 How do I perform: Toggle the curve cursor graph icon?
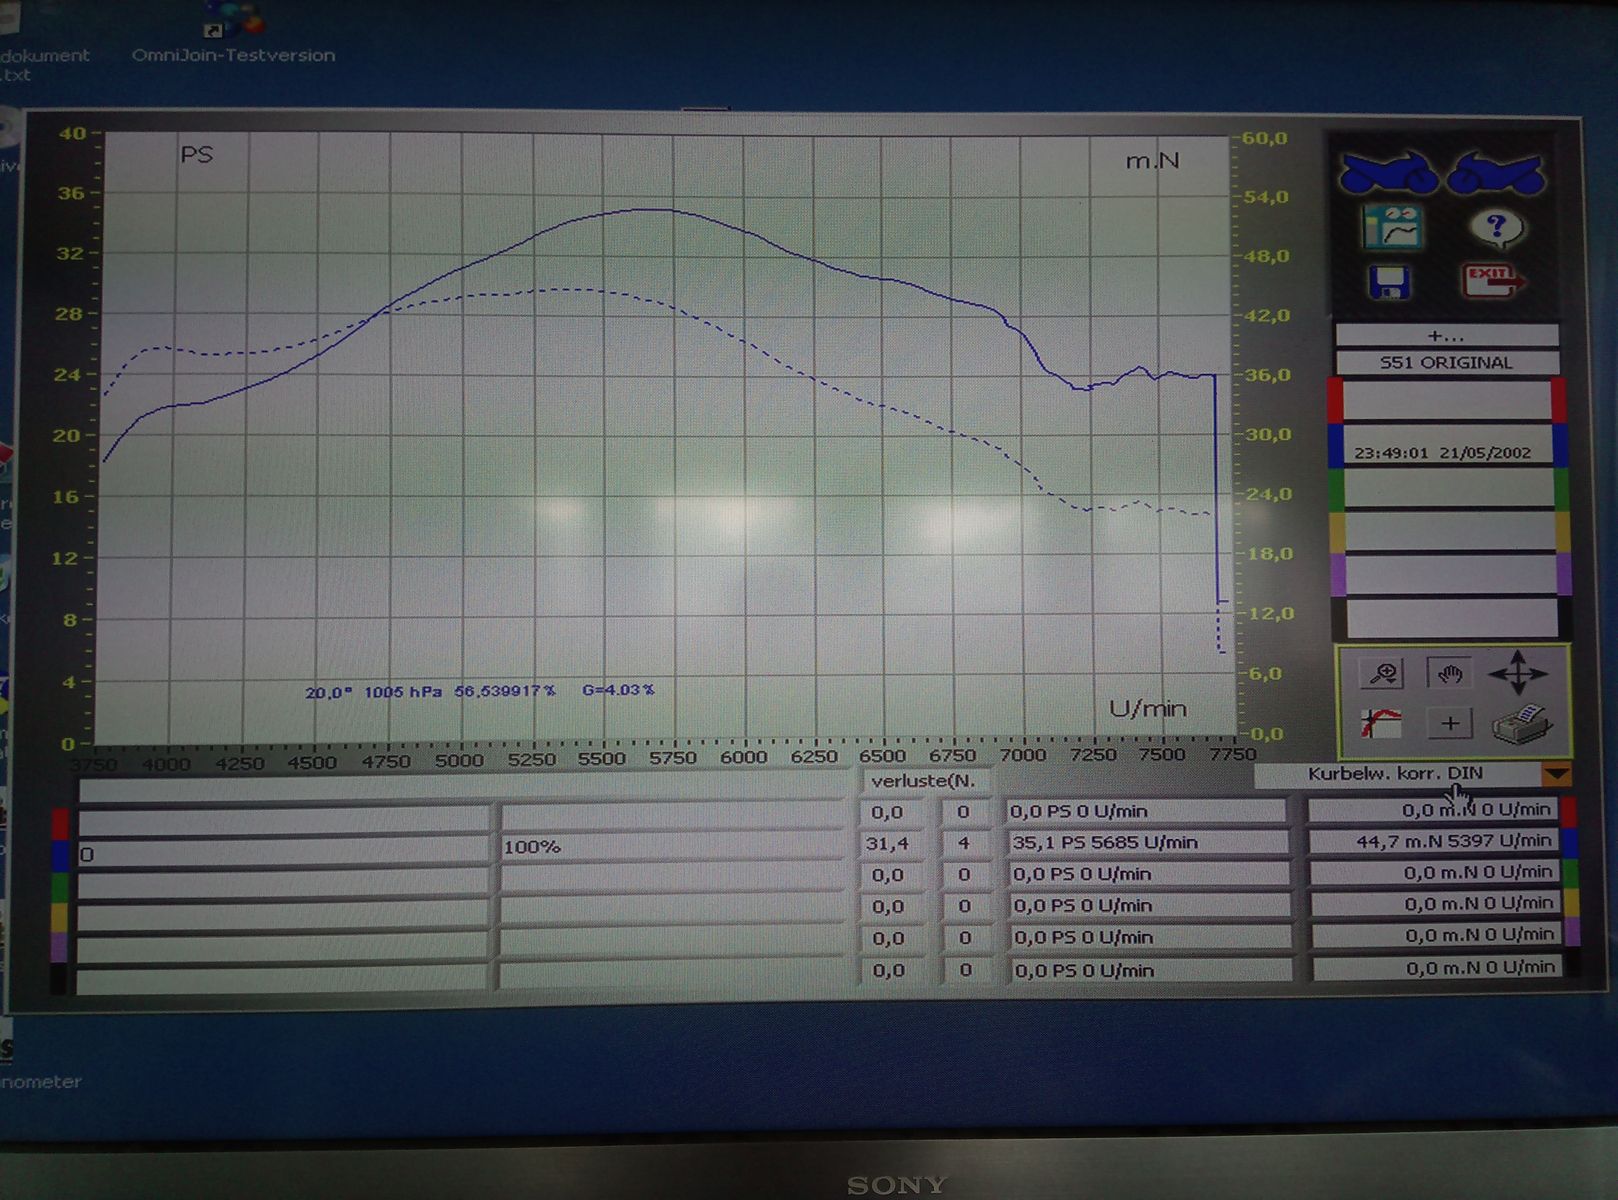coord(1382,723)
